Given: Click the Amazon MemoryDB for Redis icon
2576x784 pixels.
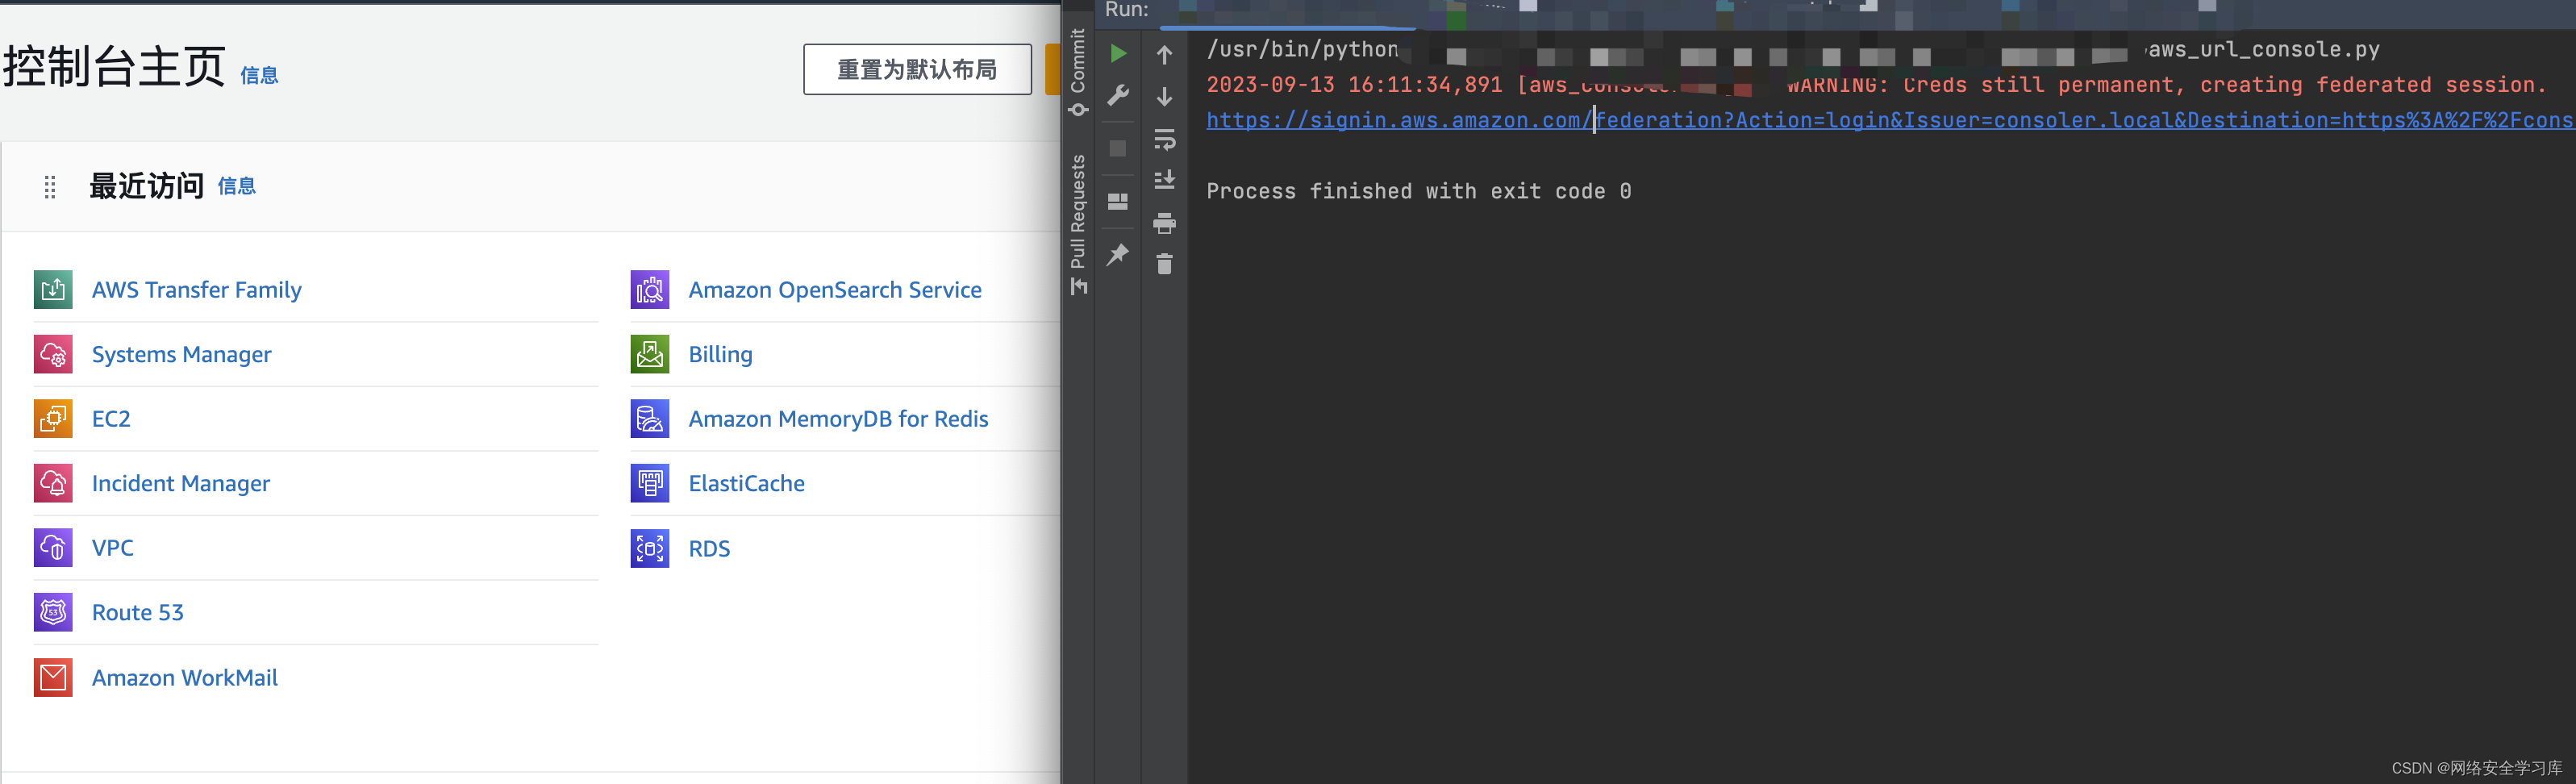Looking at the screenshot, I should [x=650, y=419].
